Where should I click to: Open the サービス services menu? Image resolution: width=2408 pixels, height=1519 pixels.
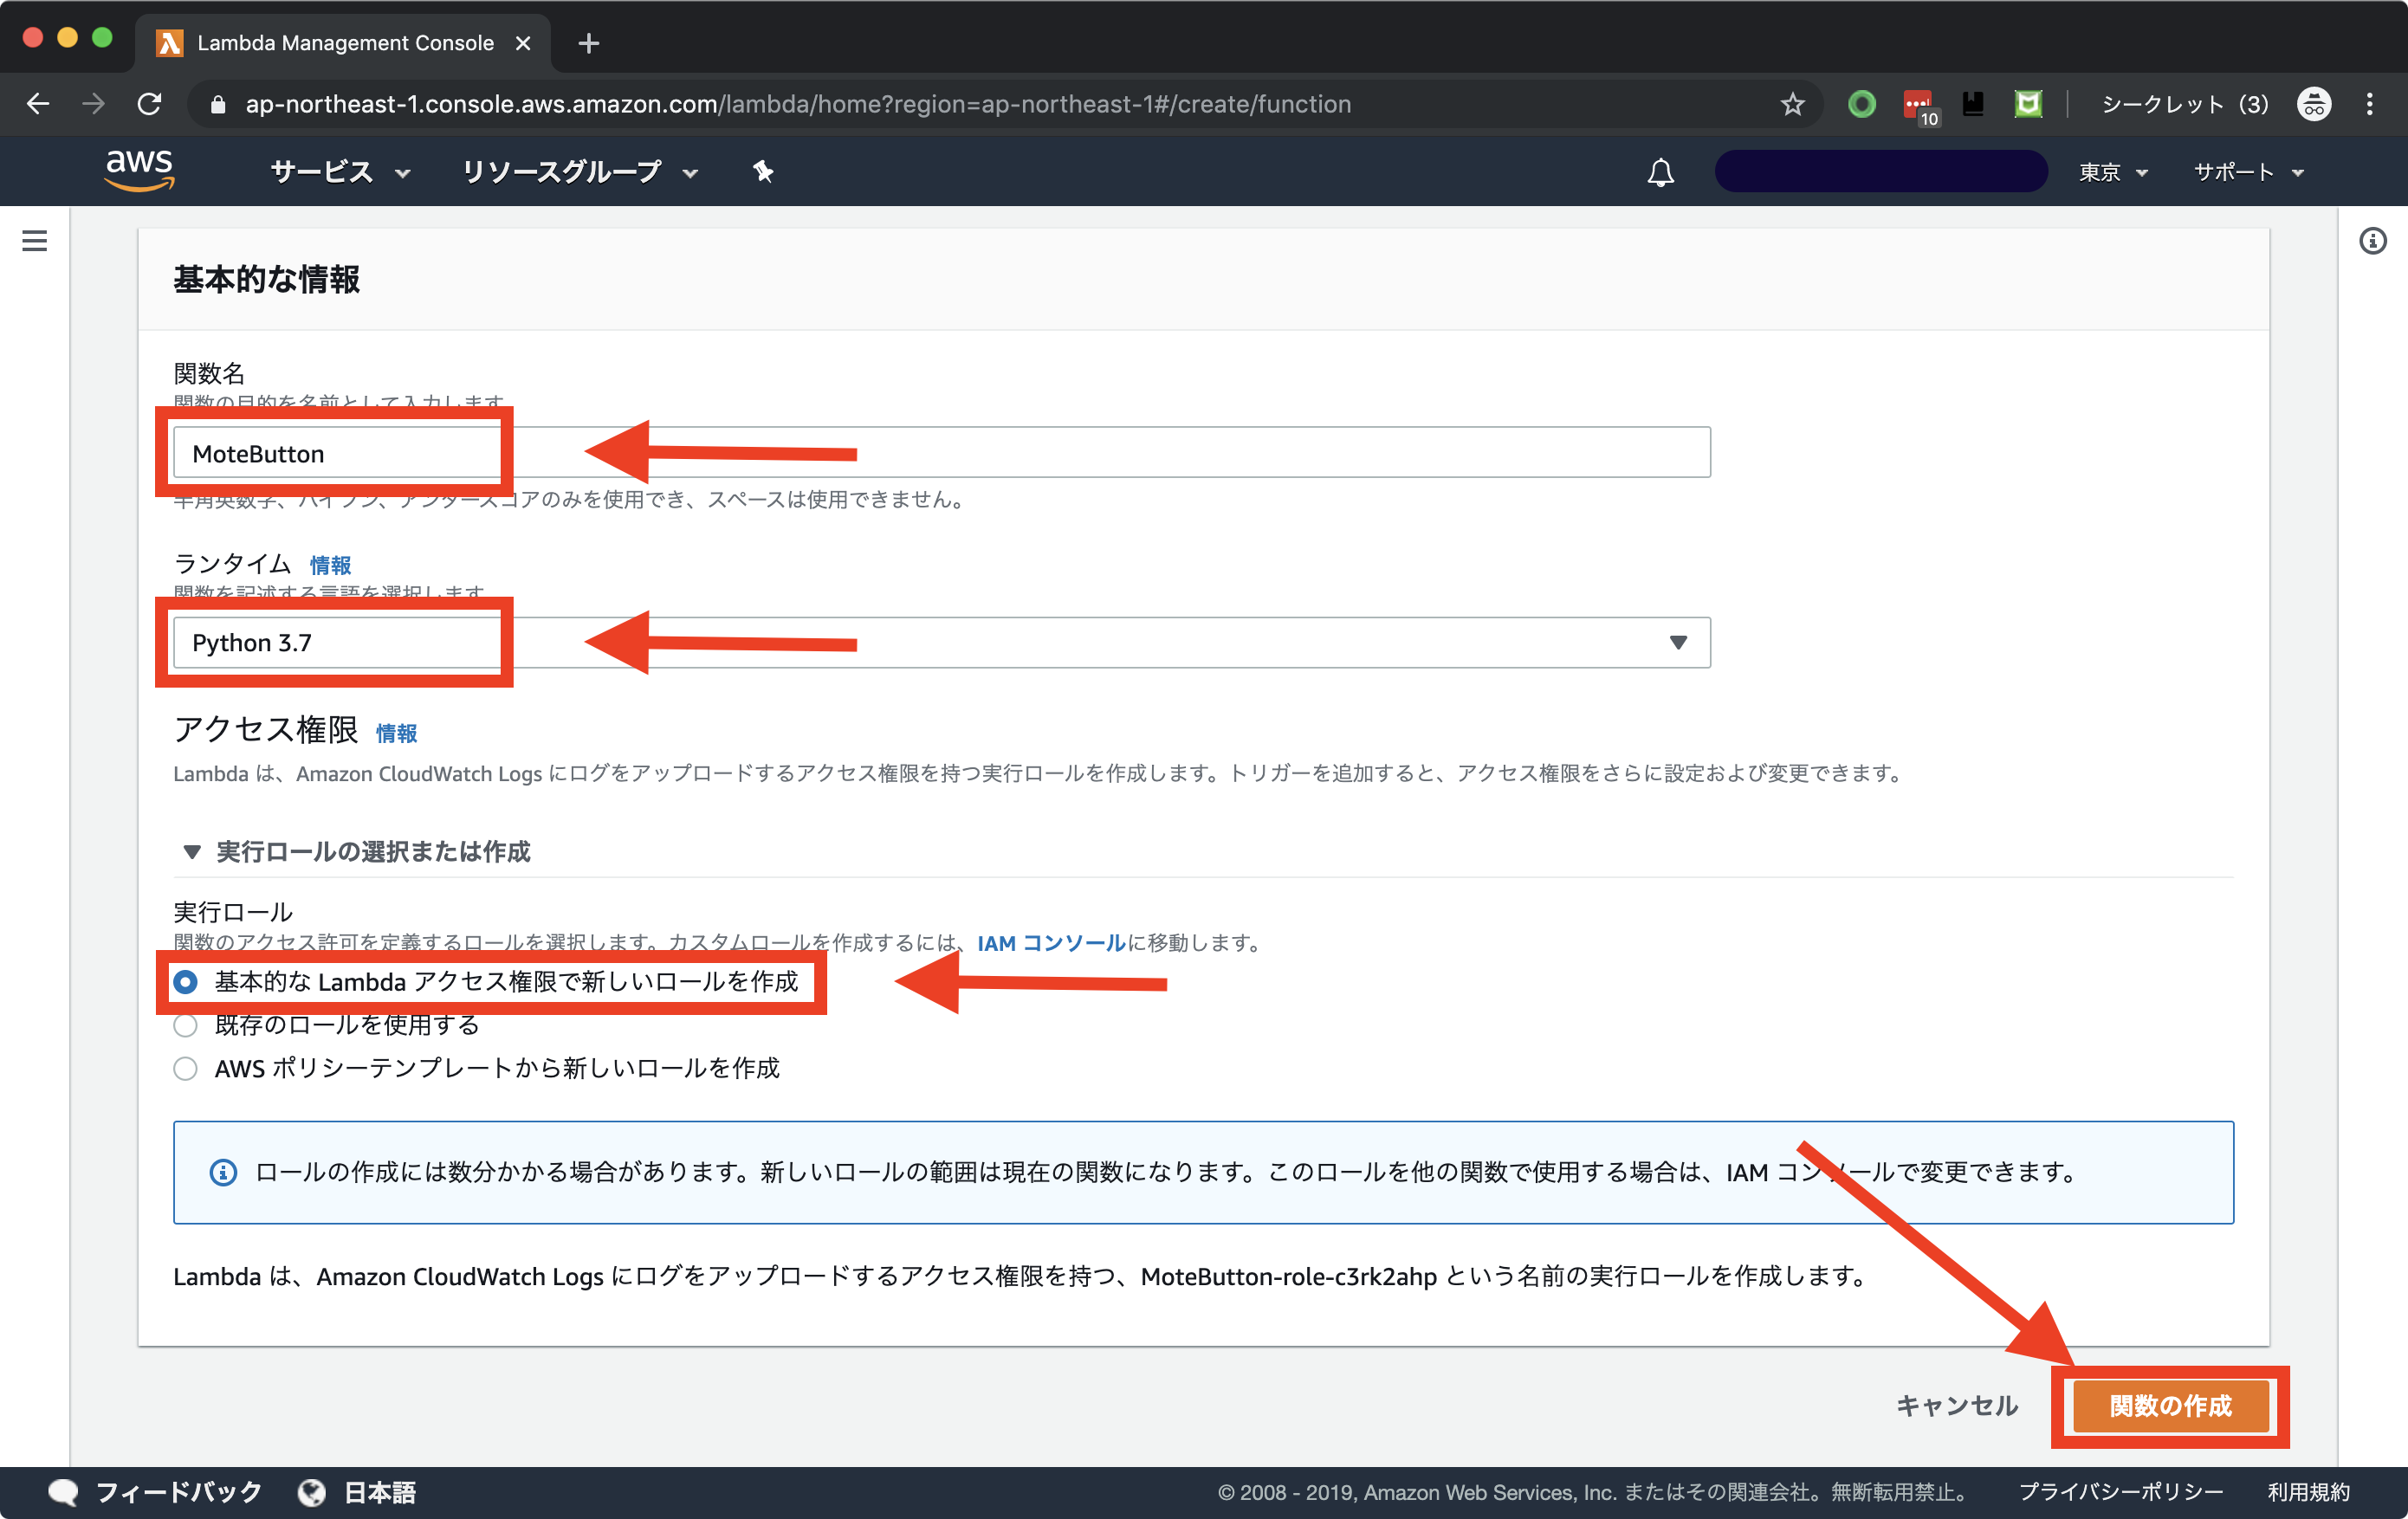click(340, 172)
